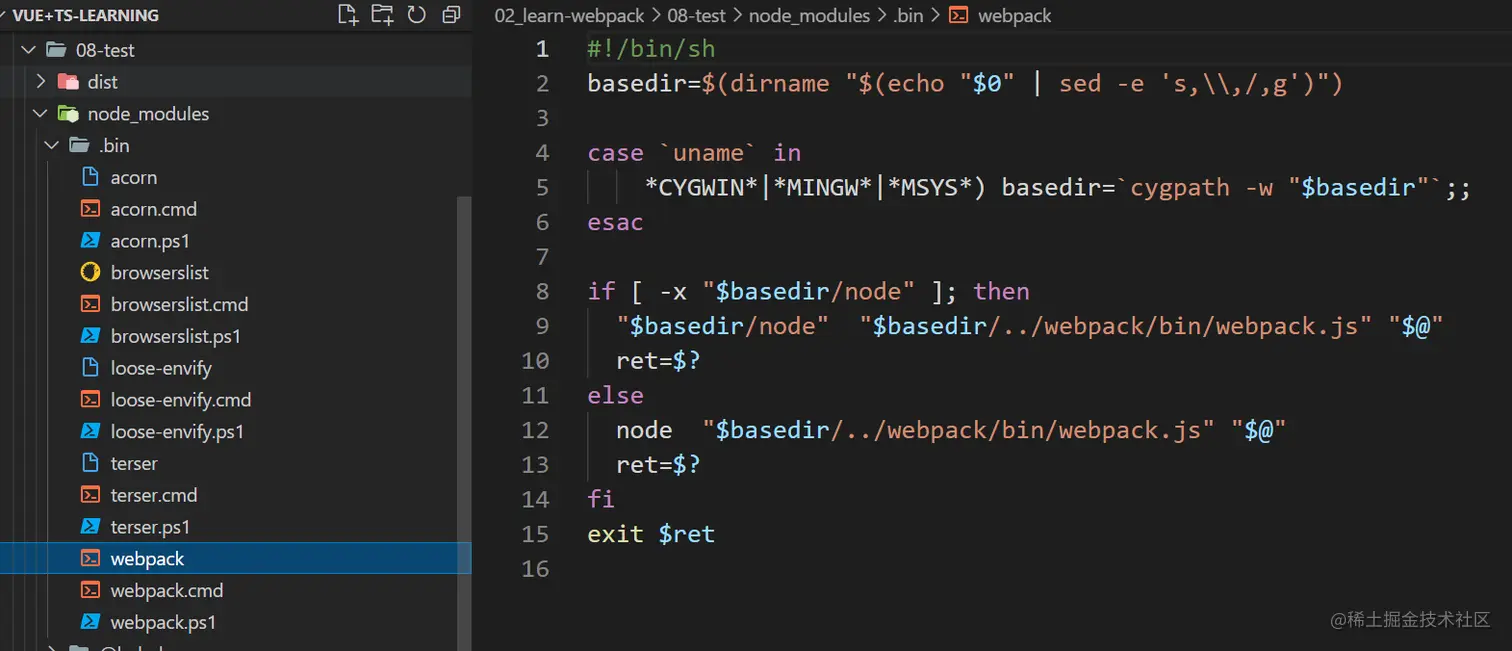Screen dimensions: 1512x651
Task: Click the acorn.ps1 PowerShell file icon
Action: click(90, 241)
